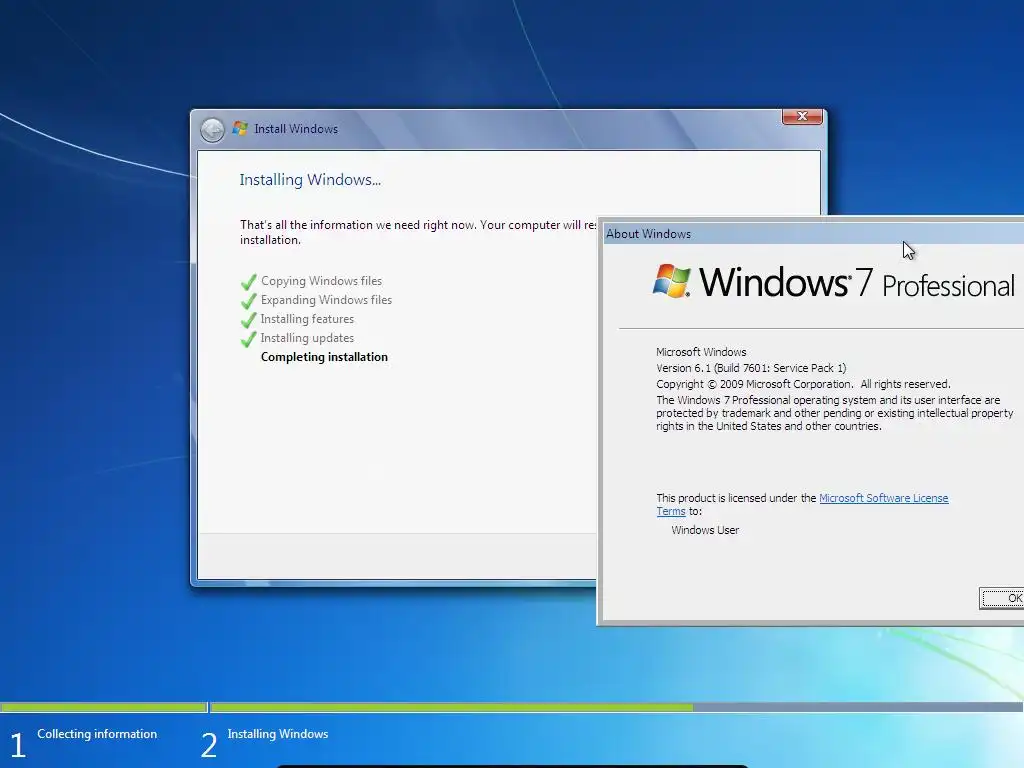The height and width of the screenshot is (768, 1024).
Task: Click the 'Windows User' licensee name
Action: point(705,530)
